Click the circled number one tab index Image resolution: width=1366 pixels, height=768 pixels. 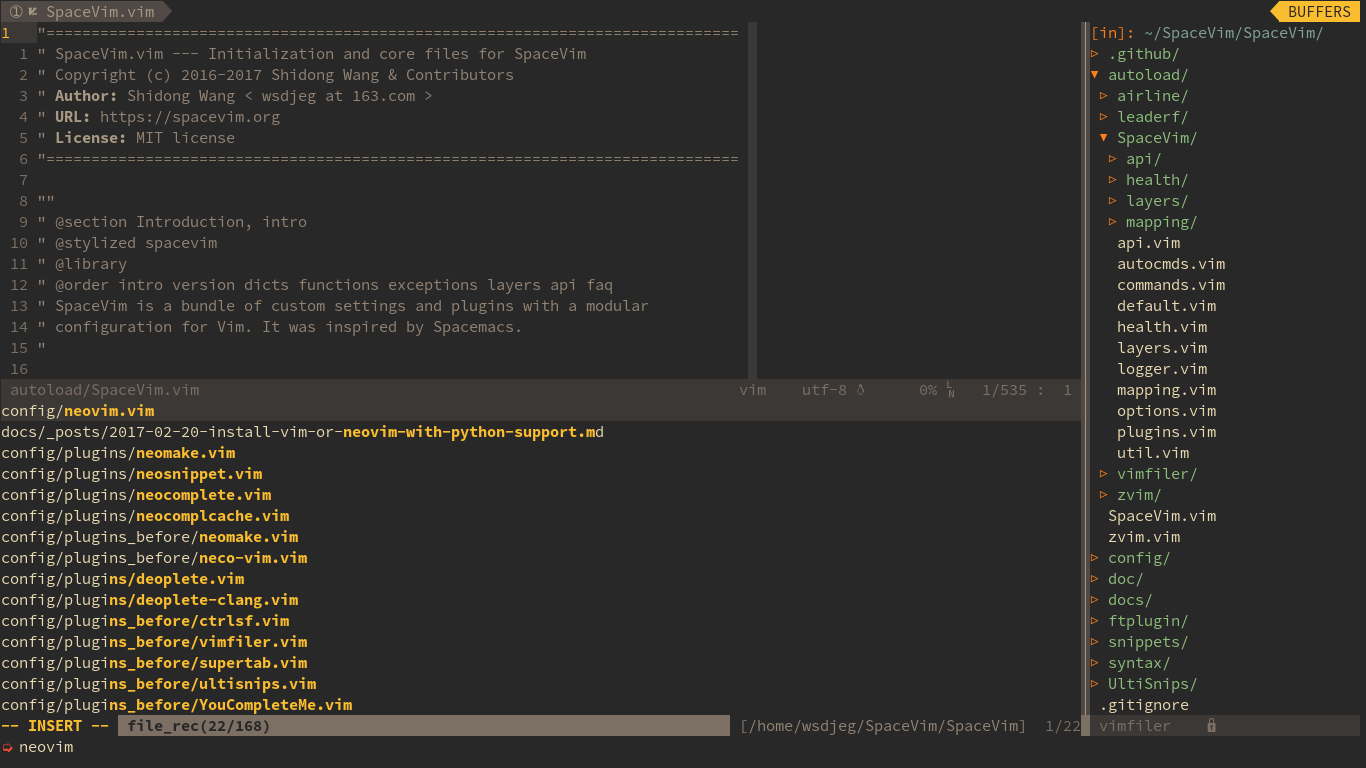(x=16, y=12)
